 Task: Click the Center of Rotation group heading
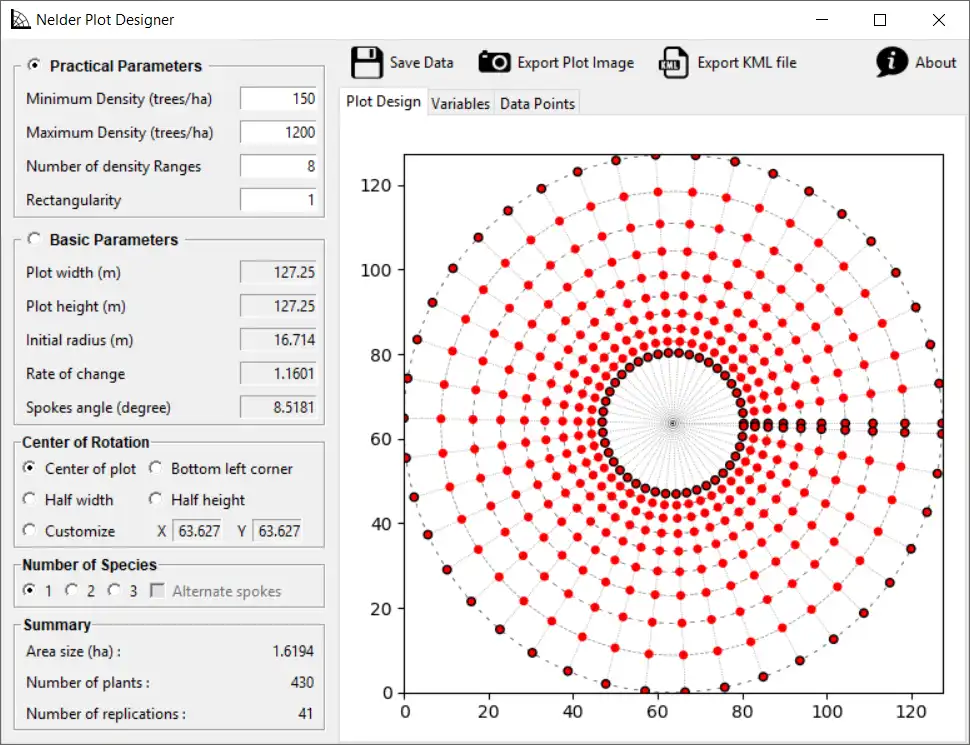(x=85, y=442)
